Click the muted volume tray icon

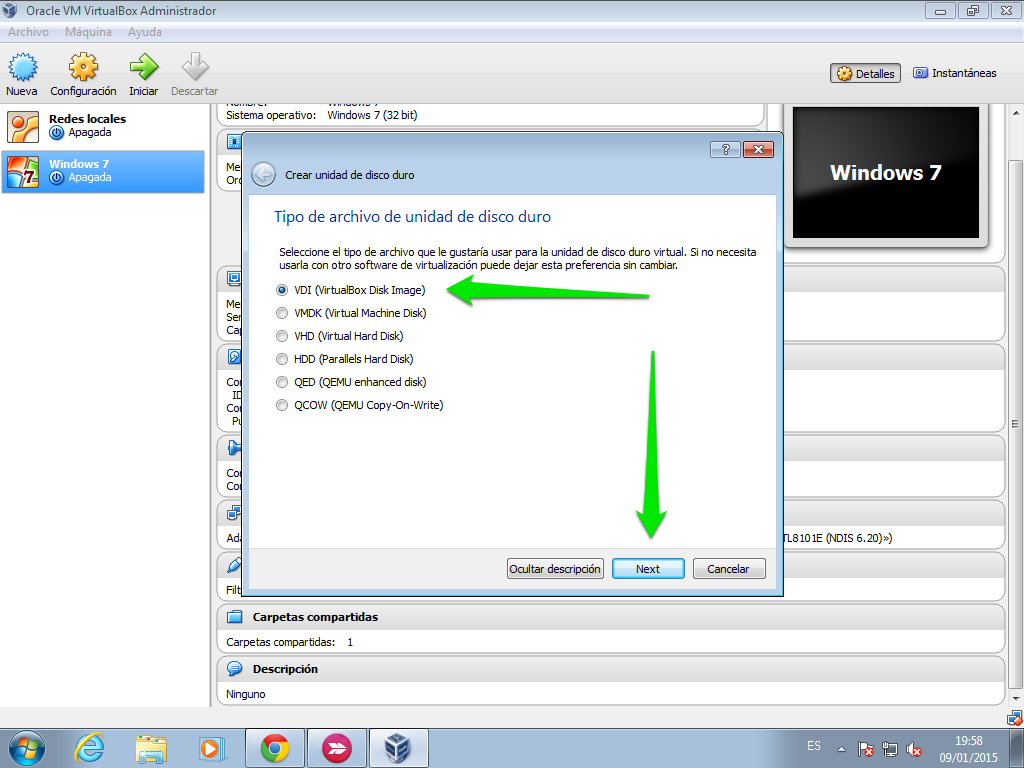coord(914,750)
